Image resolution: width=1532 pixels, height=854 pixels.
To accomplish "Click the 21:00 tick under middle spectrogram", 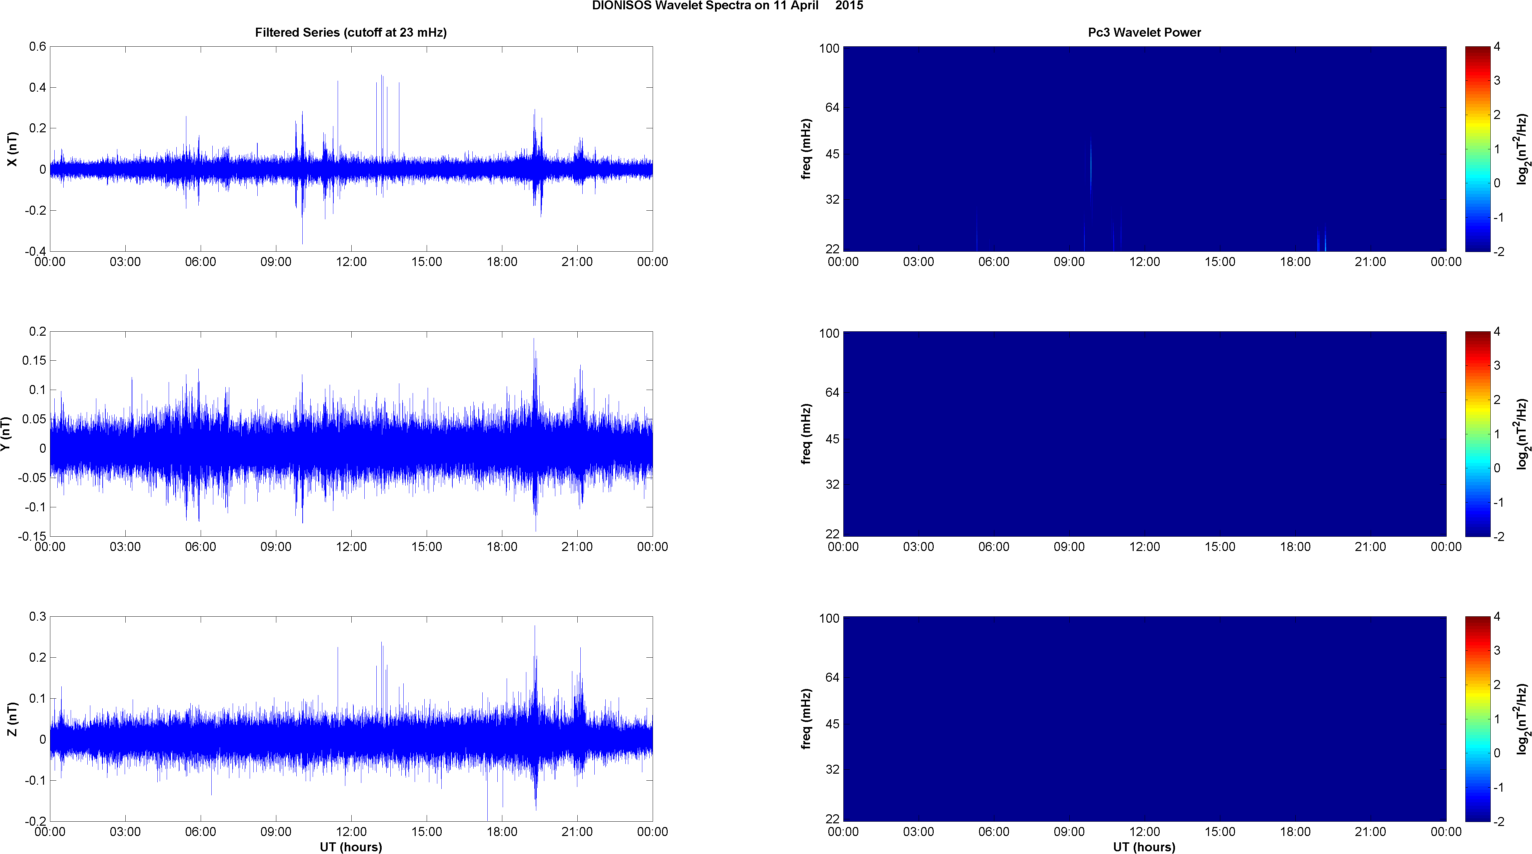I will [1370, 547].
